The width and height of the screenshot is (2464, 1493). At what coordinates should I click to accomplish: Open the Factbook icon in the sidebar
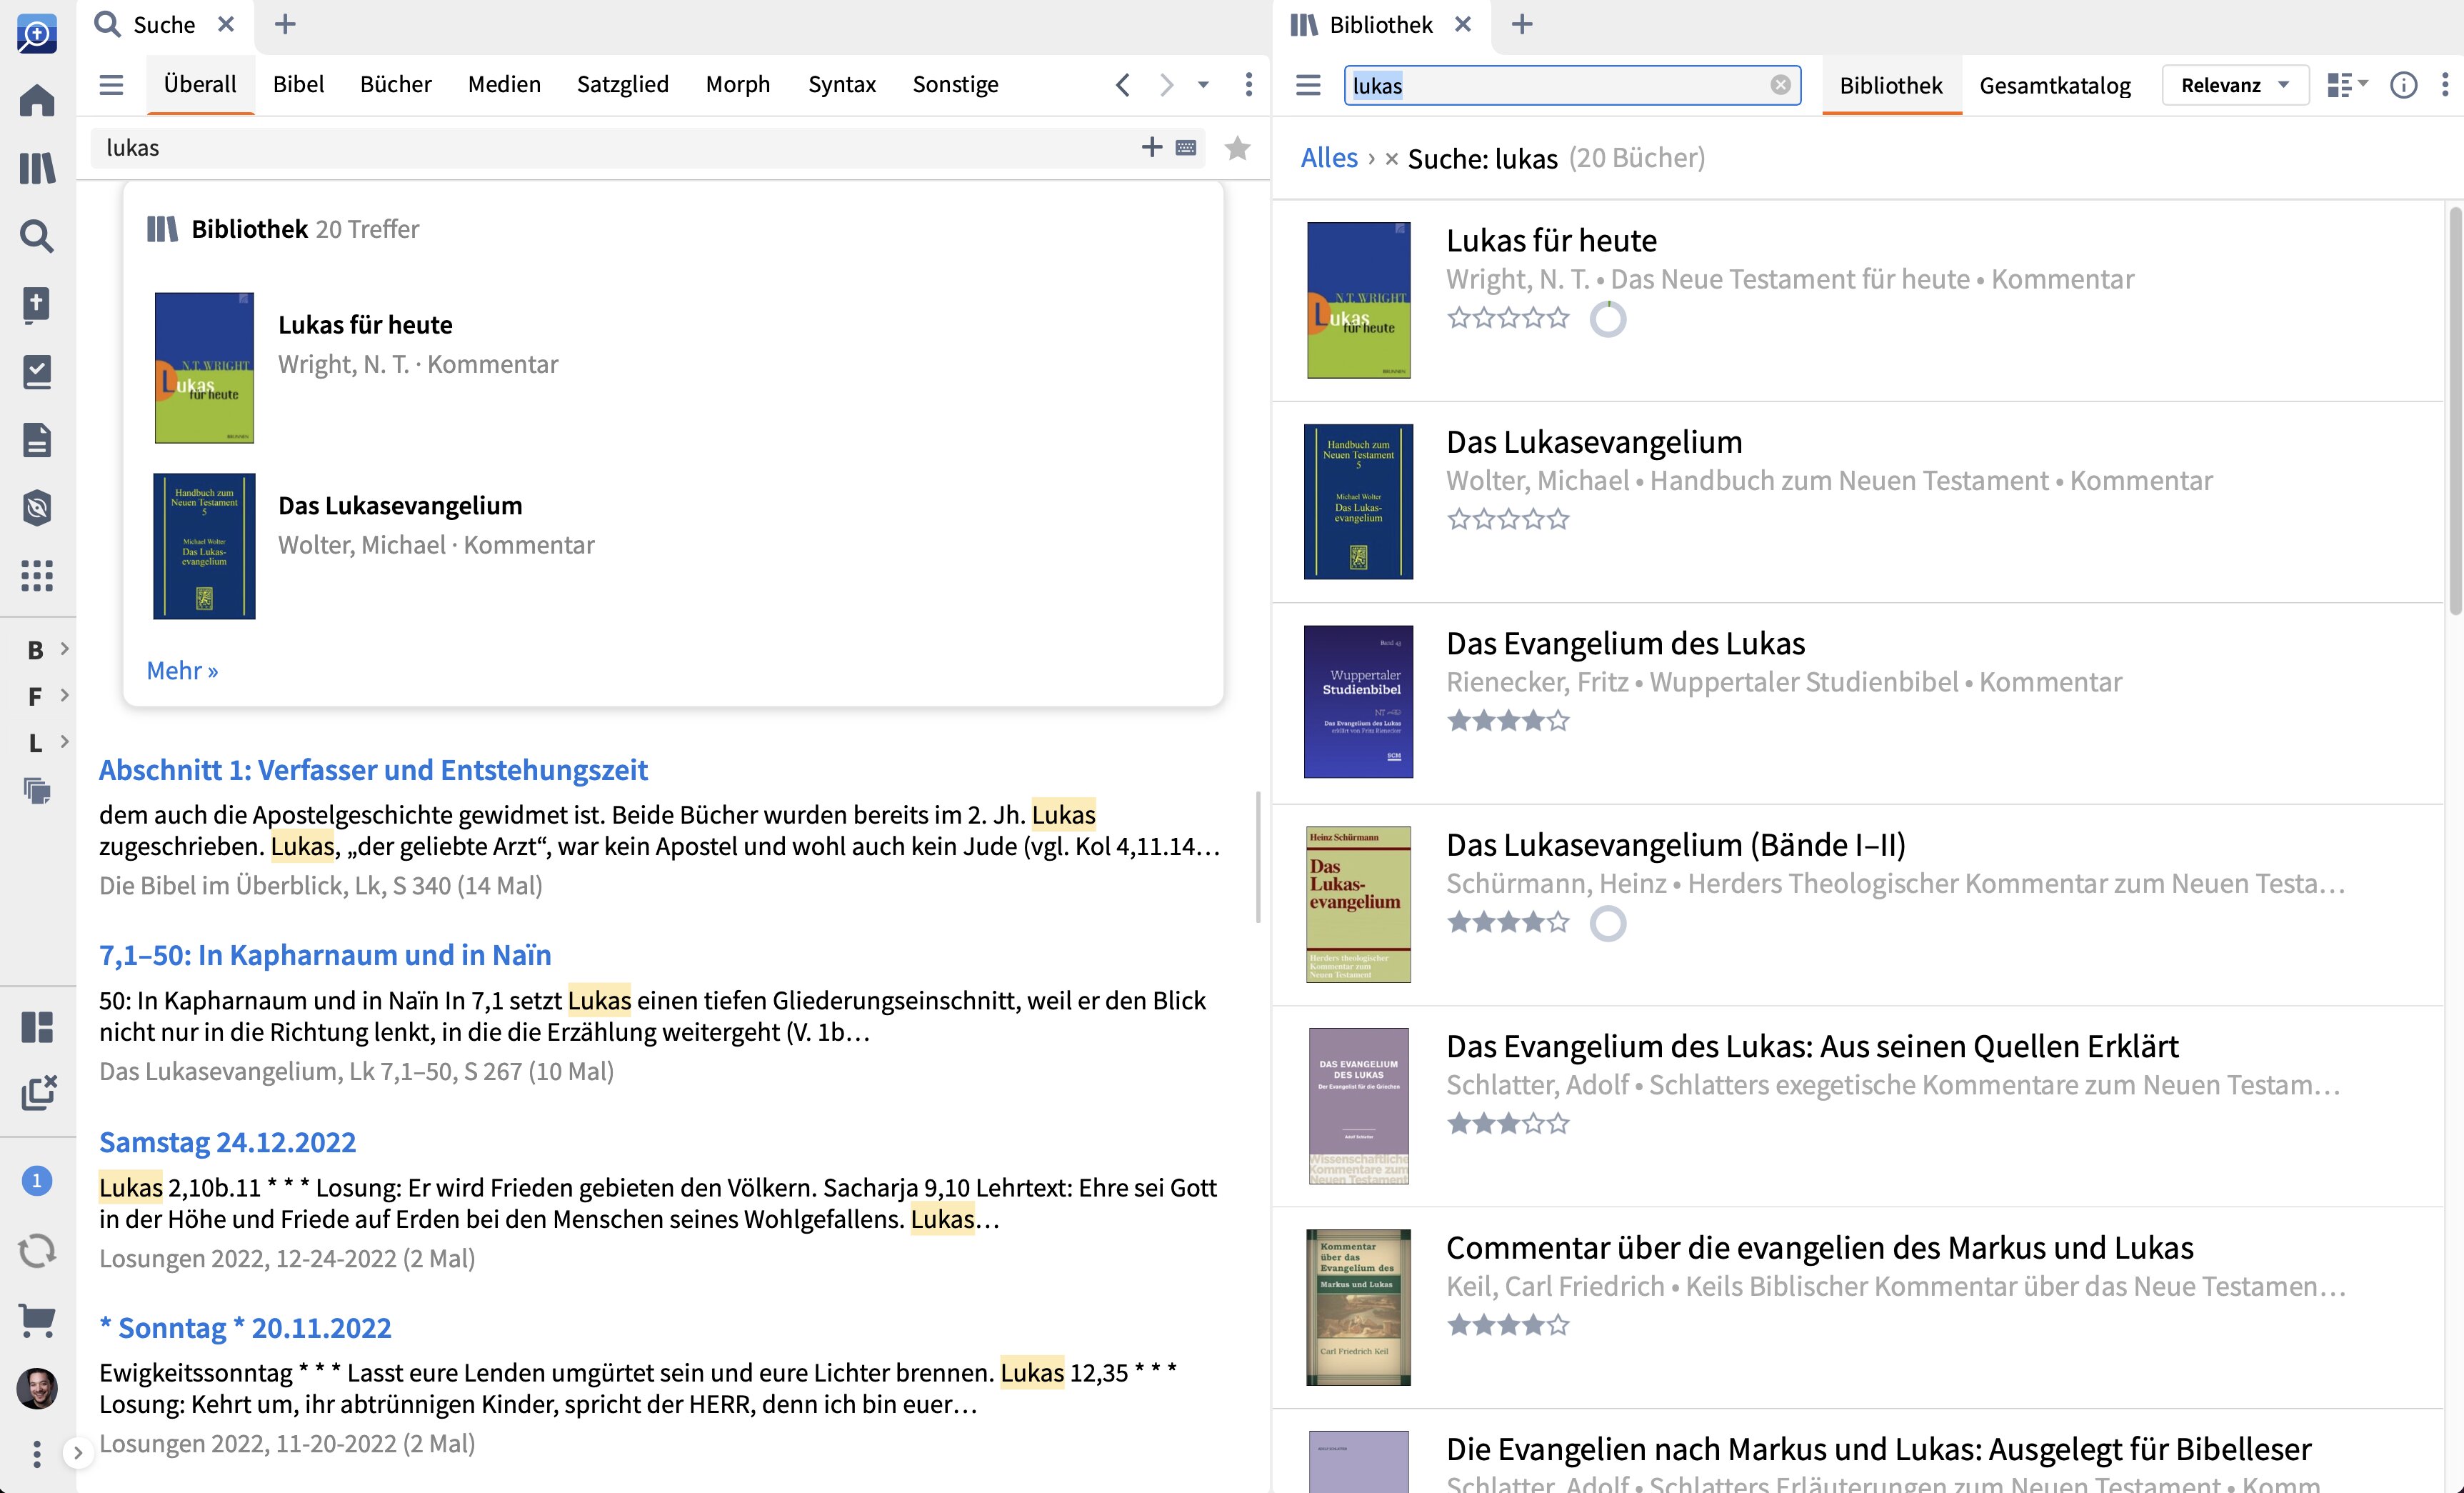pos(37,304)
